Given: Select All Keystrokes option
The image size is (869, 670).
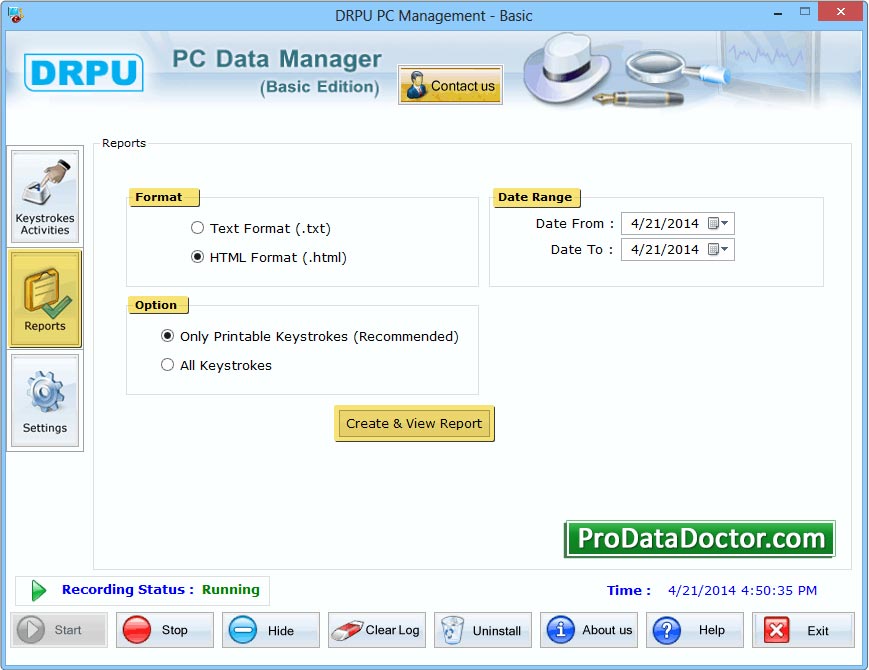Looking at the screenshot, I should (x=169, y=365).
